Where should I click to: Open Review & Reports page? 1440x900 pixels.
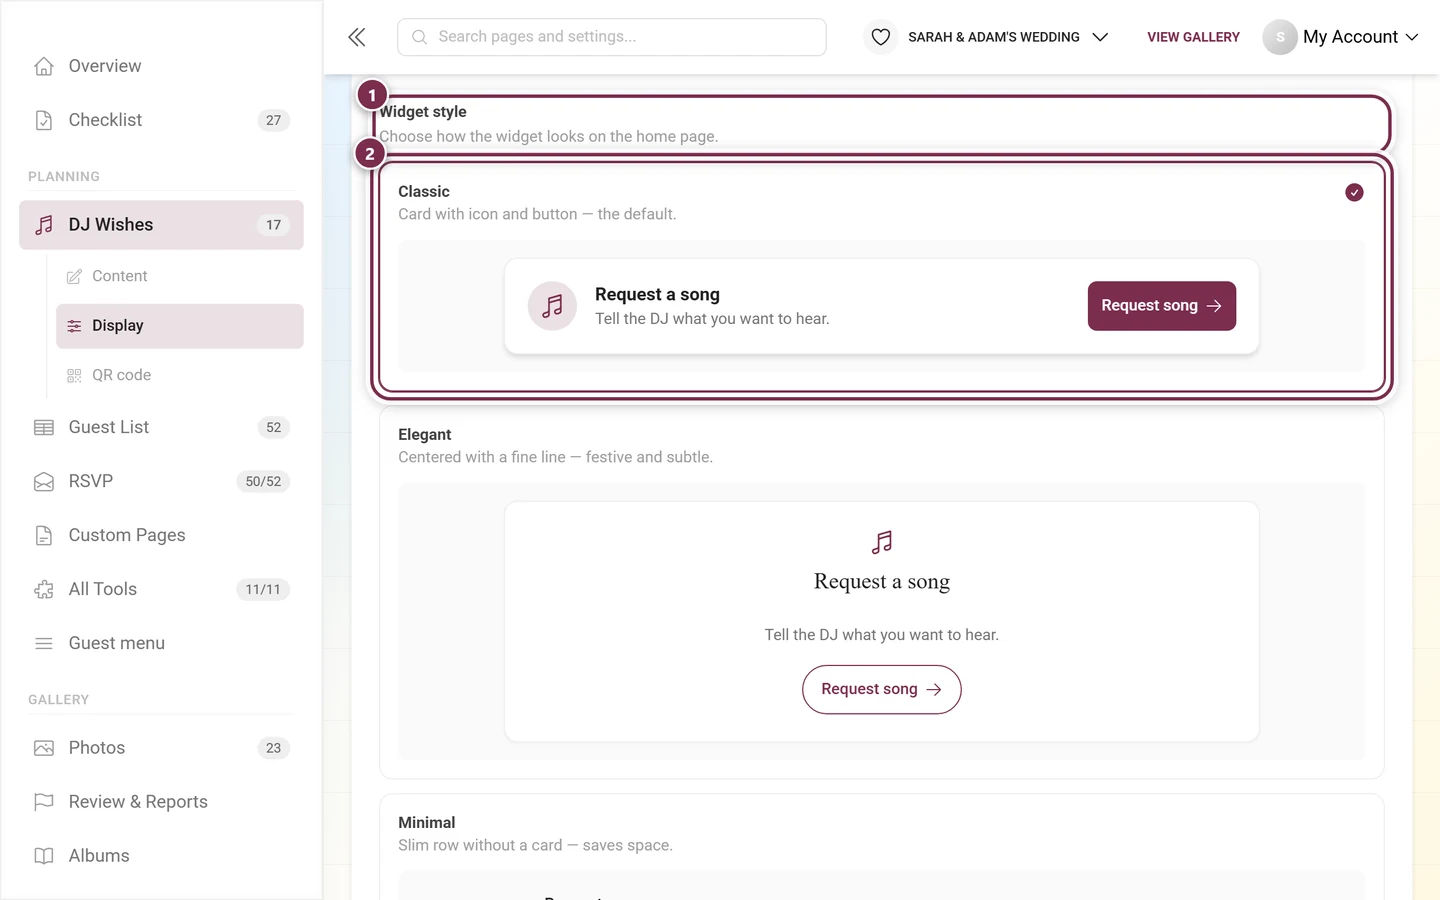(x=161, y=802)
